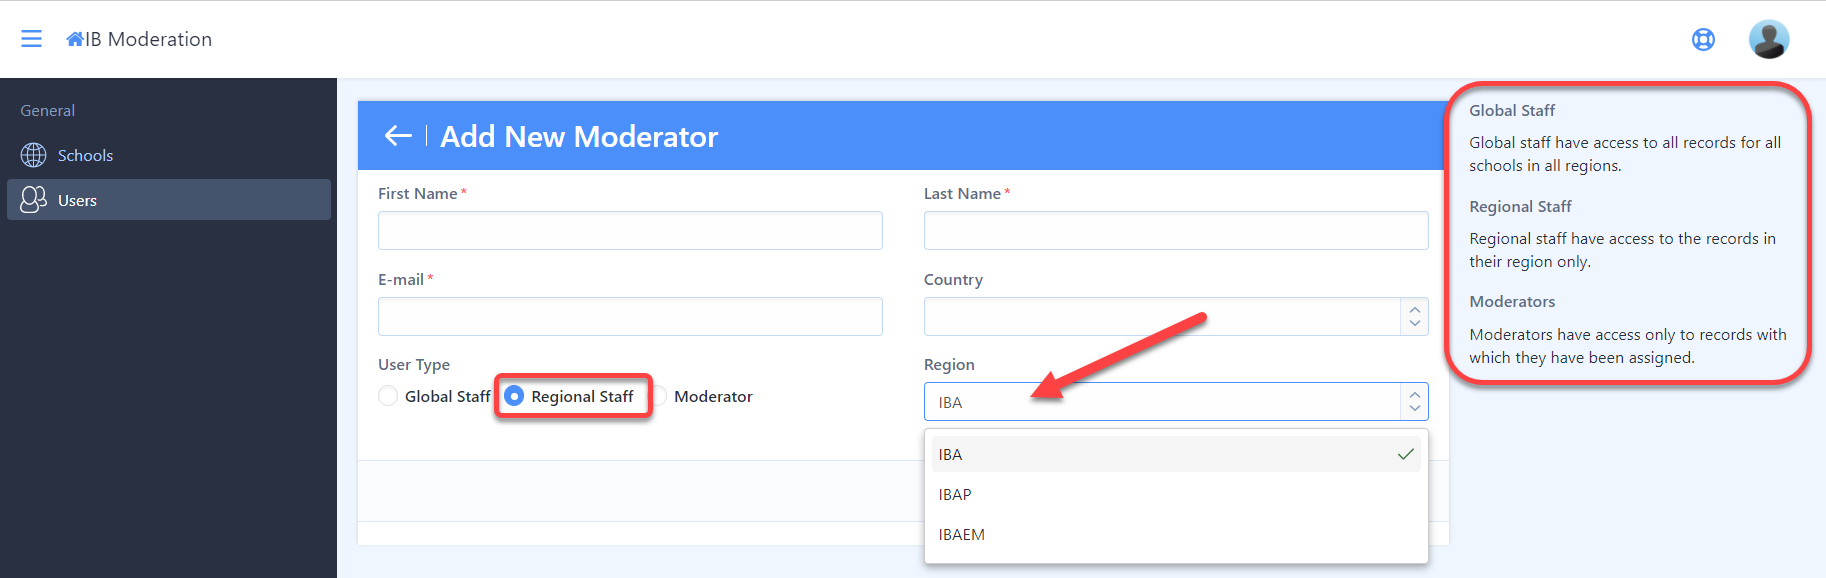Screen dimensions: 1826x578
Task: Click the IB Moderation title link
Action: pos(148,39)
